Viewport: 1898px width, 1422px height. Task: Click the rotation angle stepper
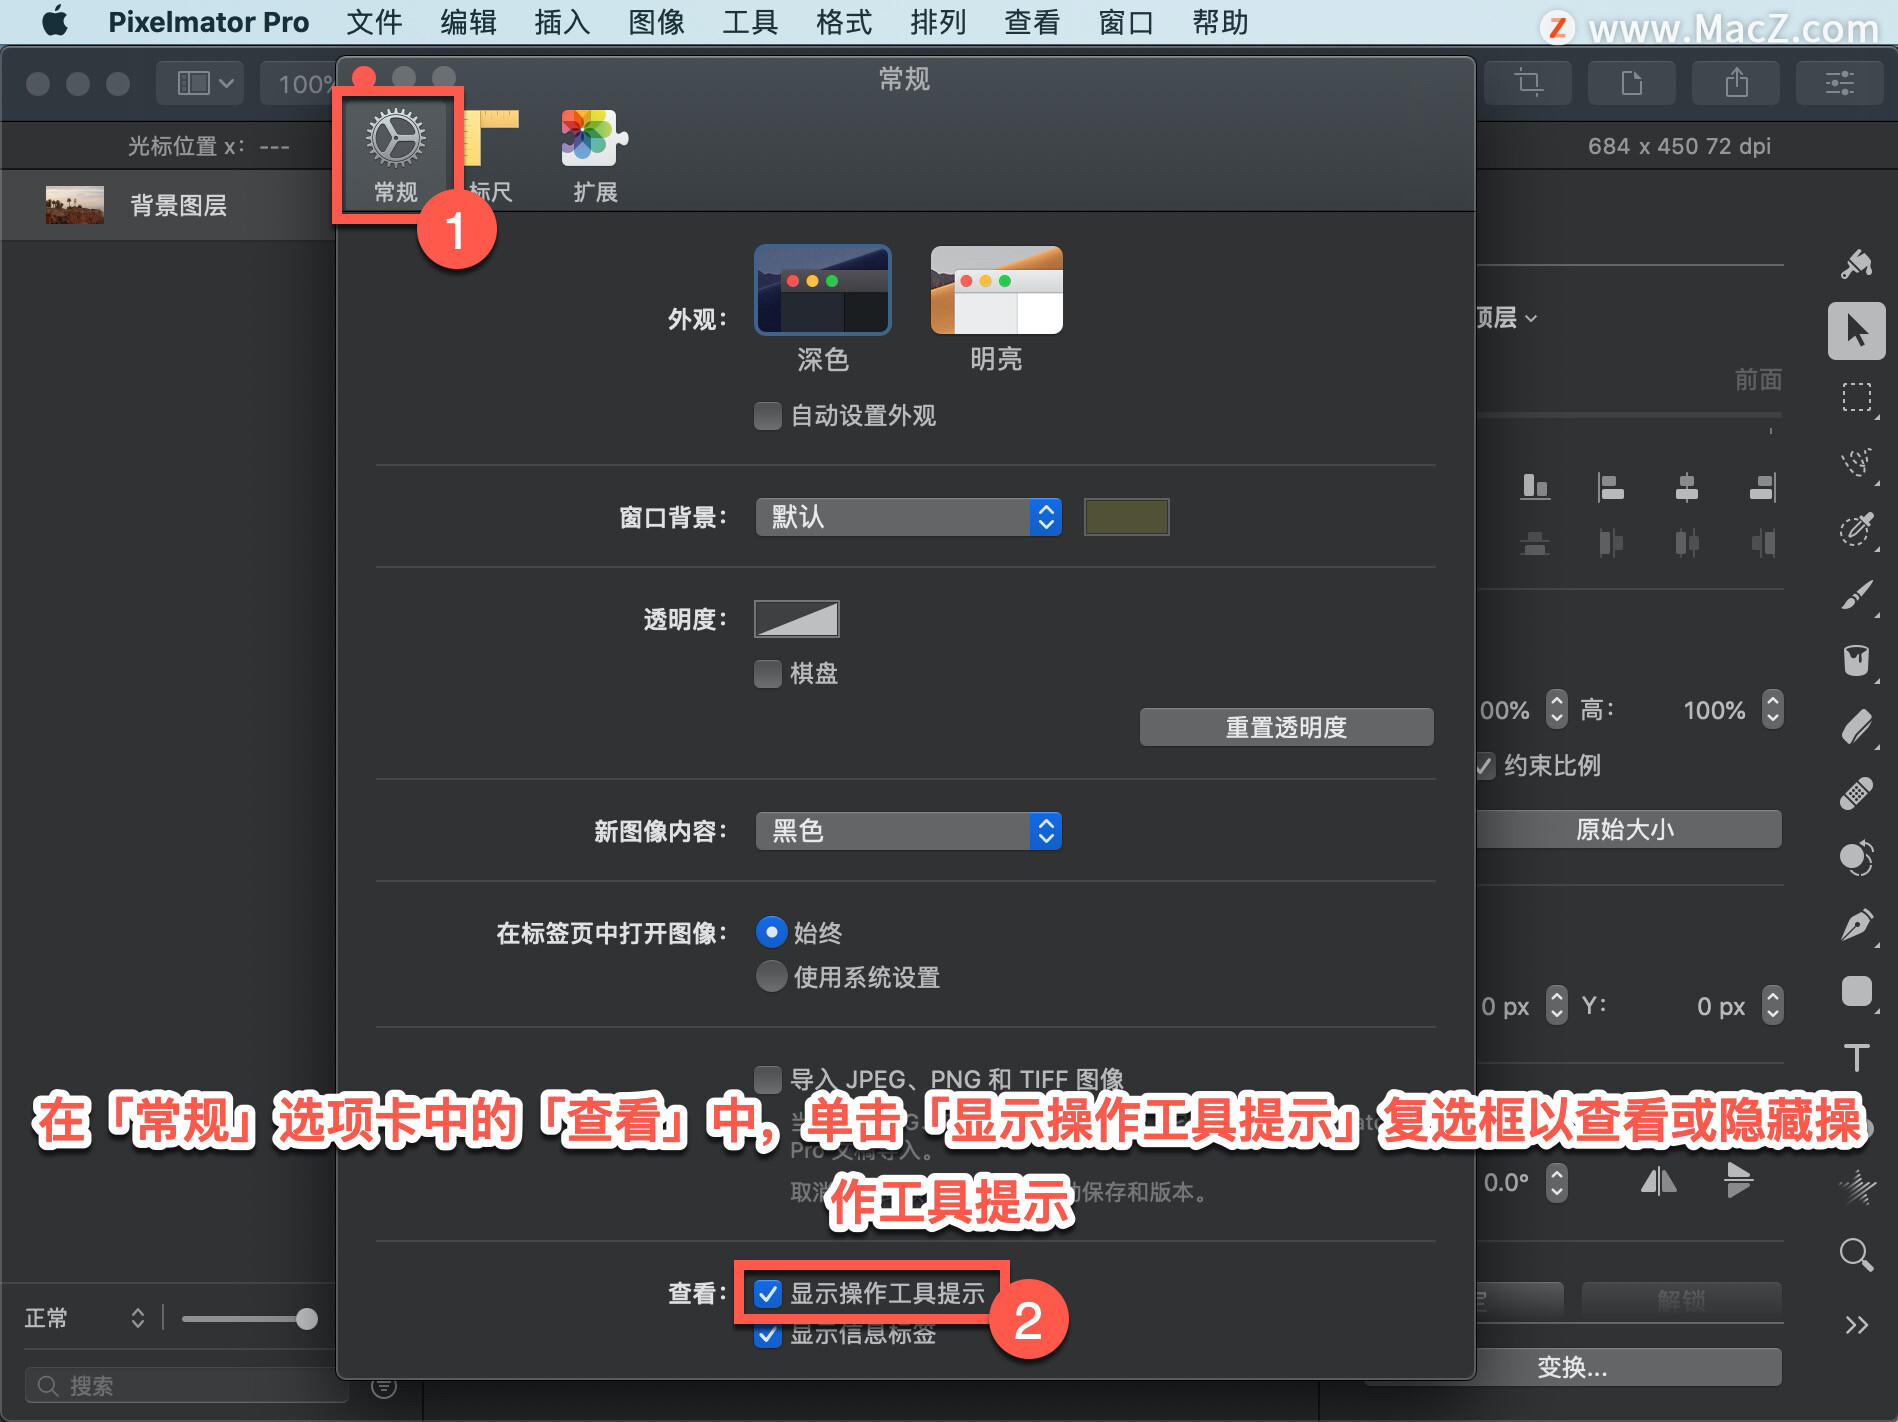click(x=1557, y=1183)
